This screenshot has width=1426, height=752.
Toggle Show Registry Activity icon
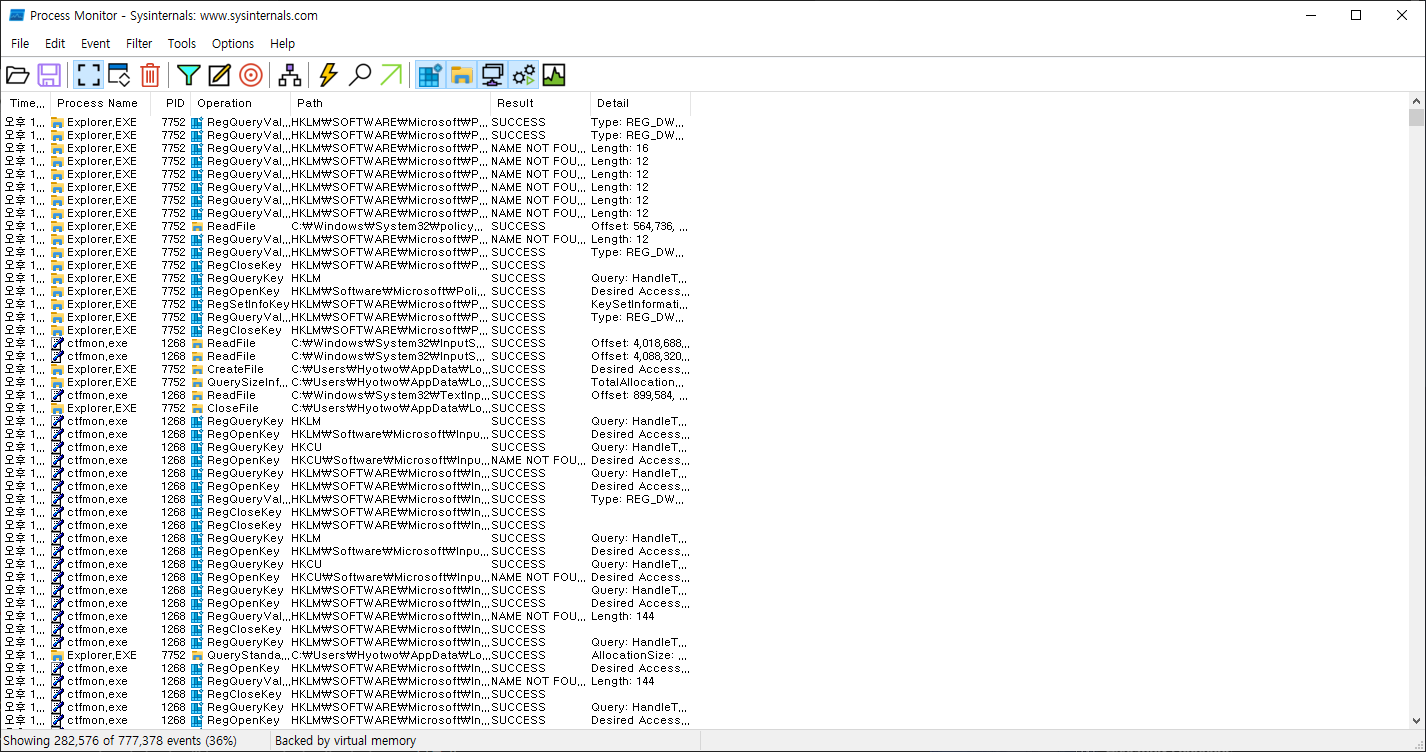point(430,75)
